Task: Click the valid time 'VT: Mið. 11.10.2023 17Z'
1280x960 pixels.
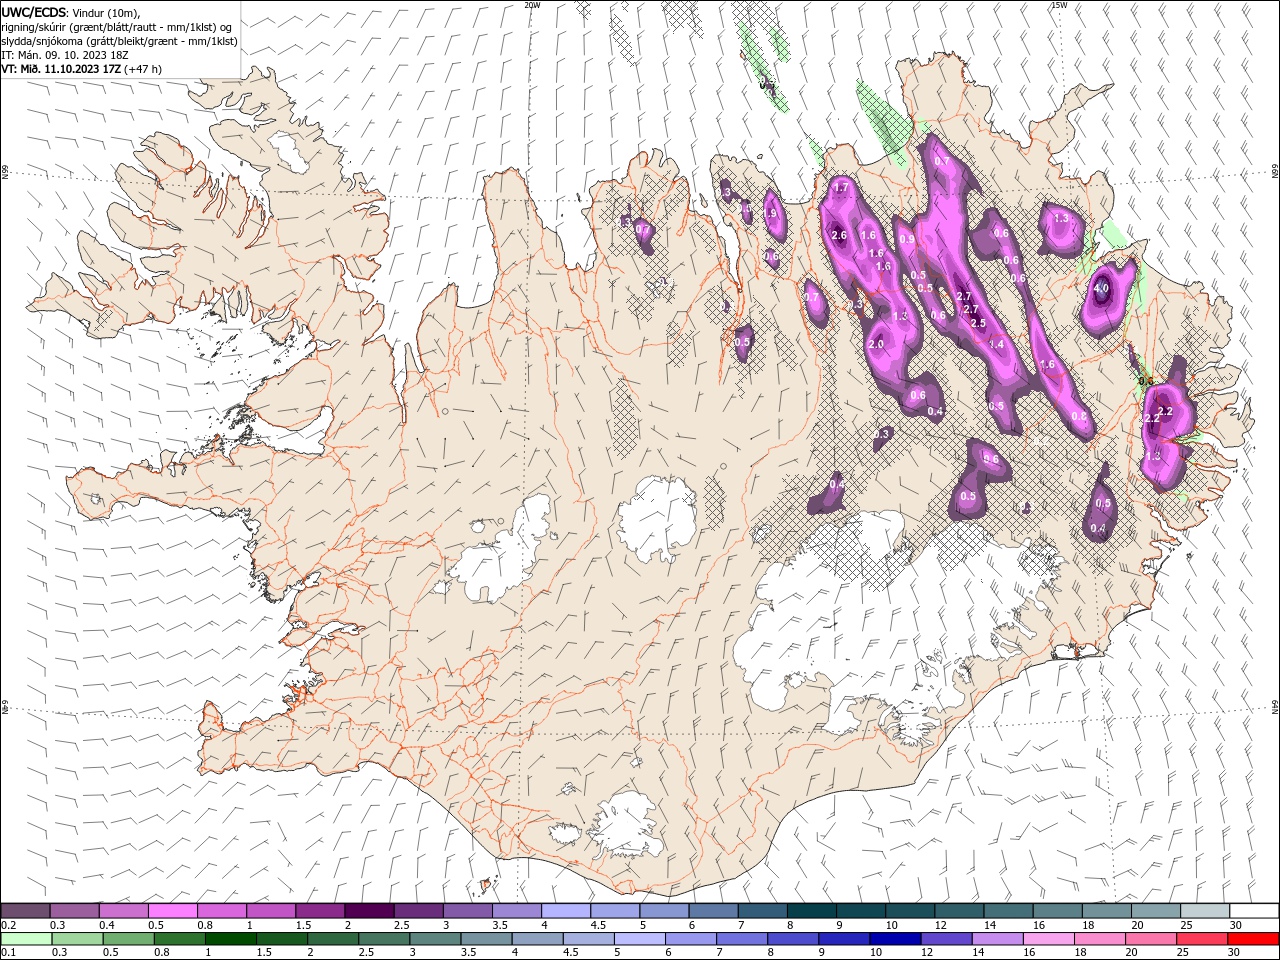Action: pos(61,69)
